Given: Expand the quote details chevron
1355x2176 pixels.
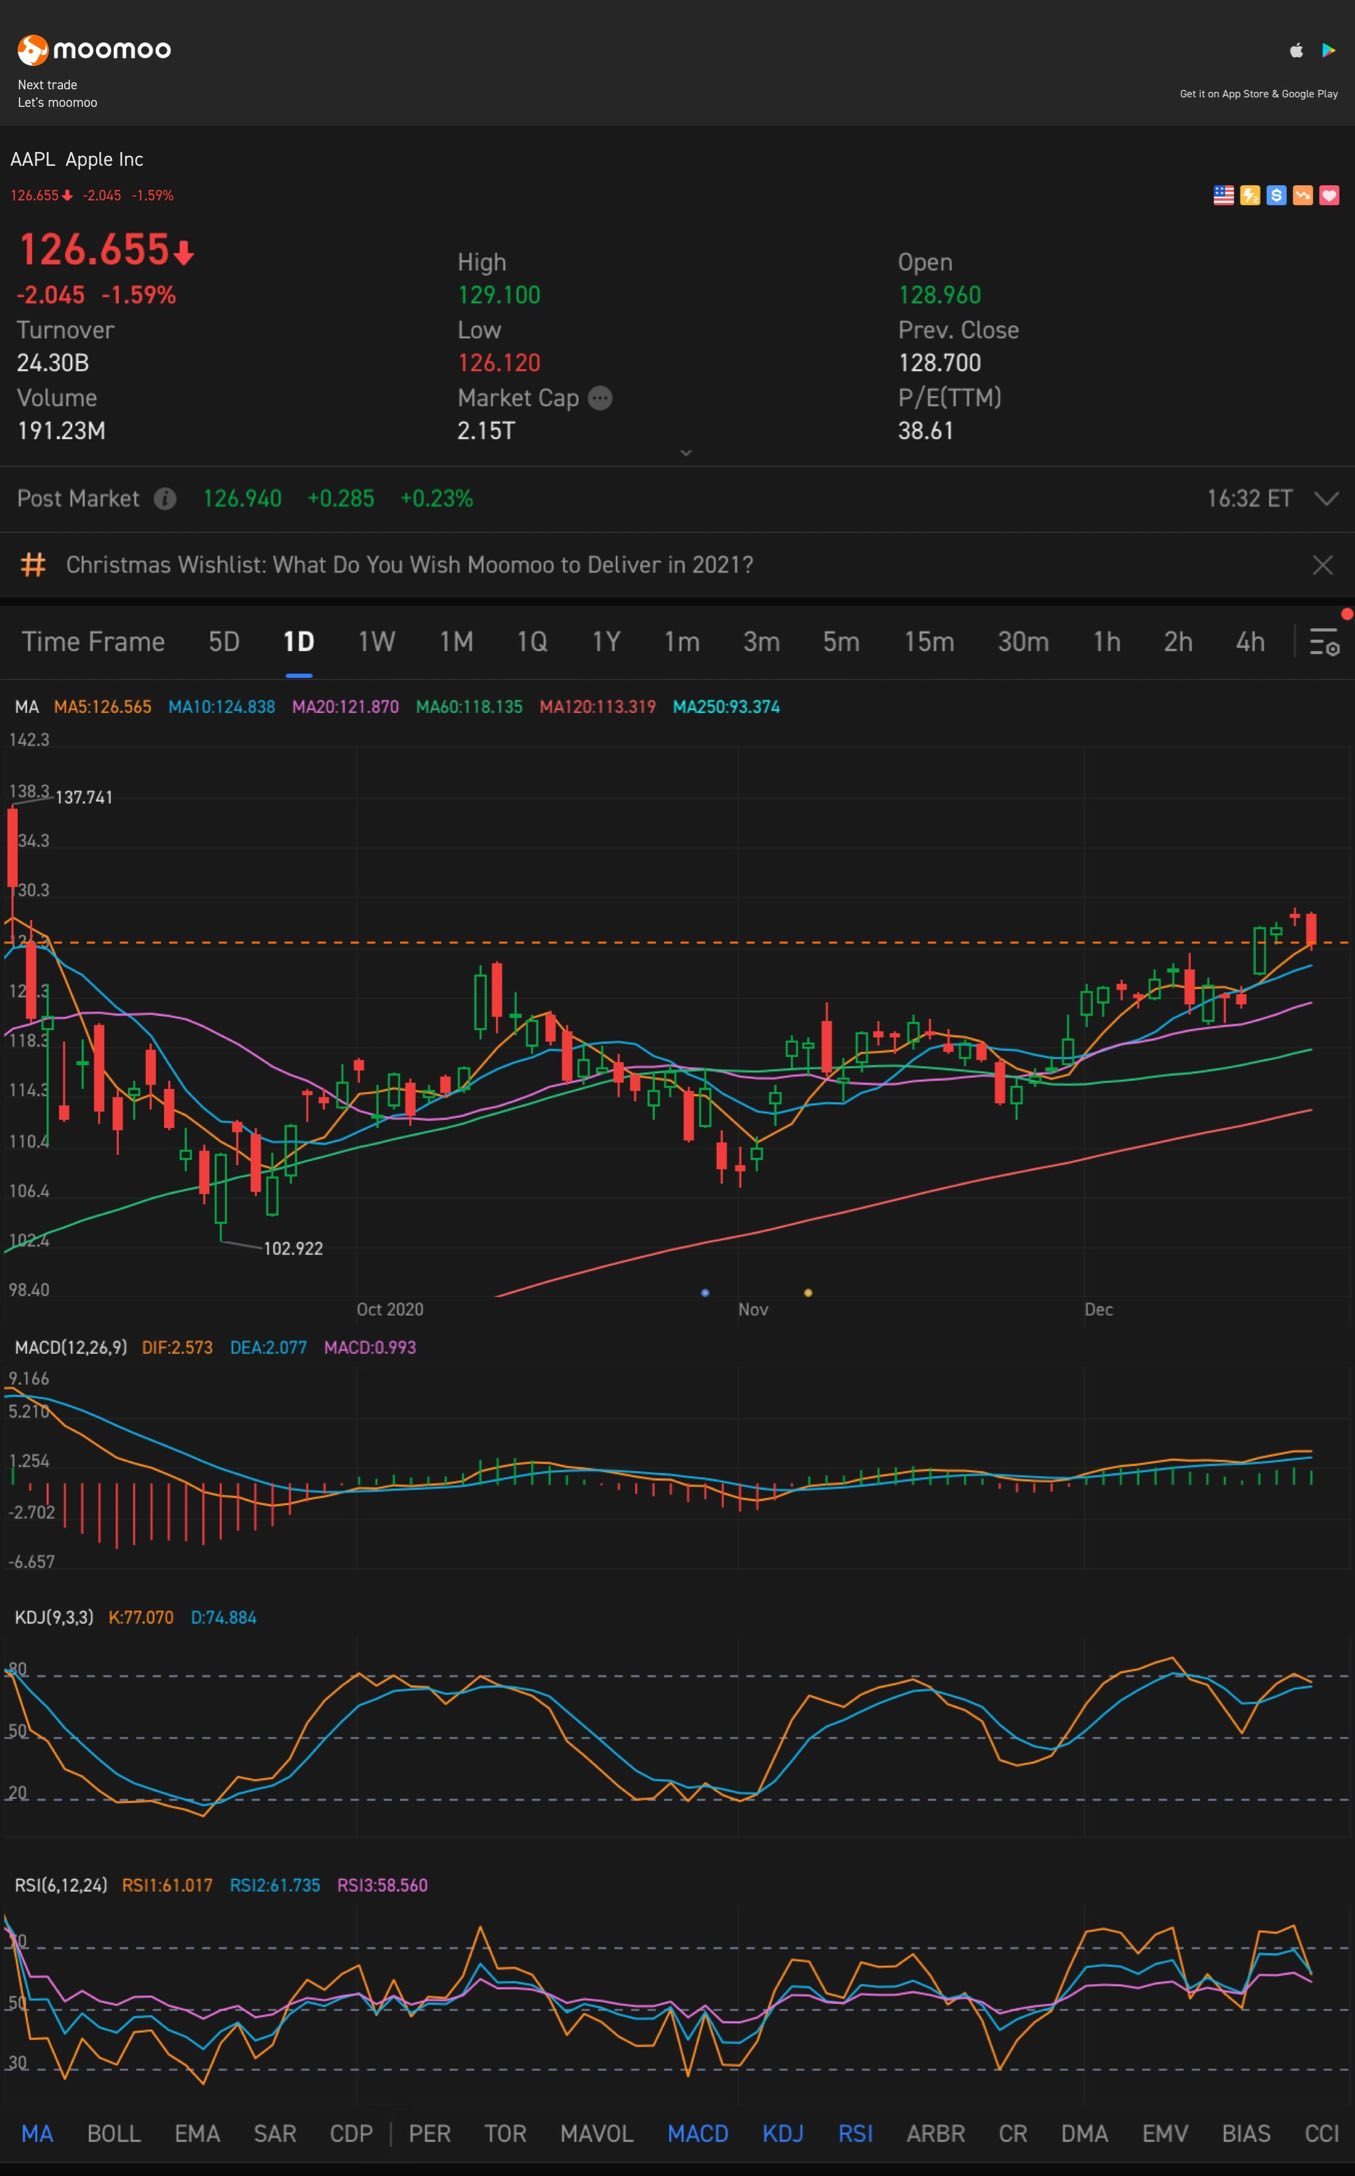Looking at the screenshot, I should 686,453.
